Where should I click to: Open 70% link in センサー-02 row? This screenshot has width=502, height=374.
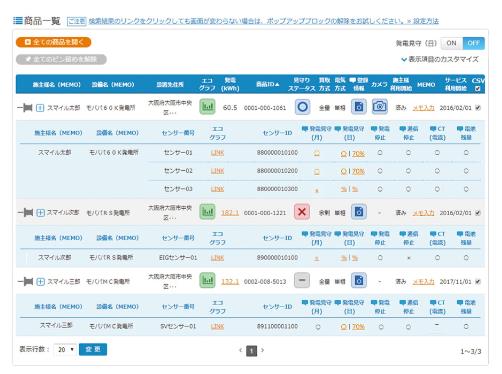[358, 171]
